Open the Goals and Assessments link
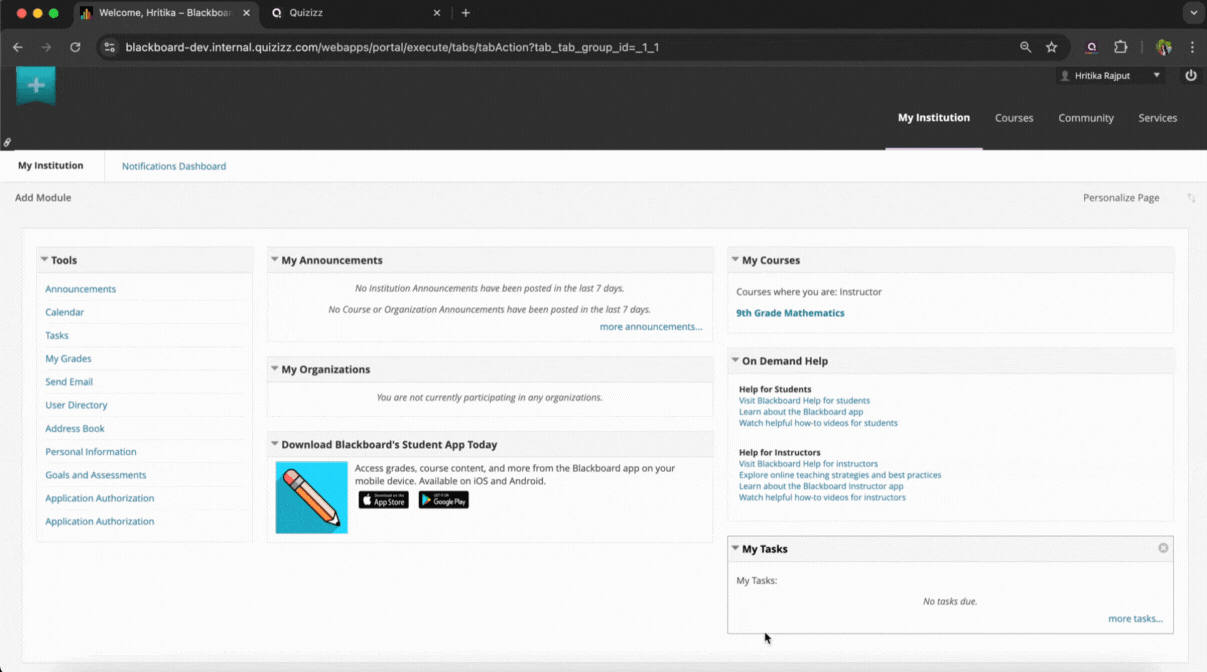 click(96, 475)
